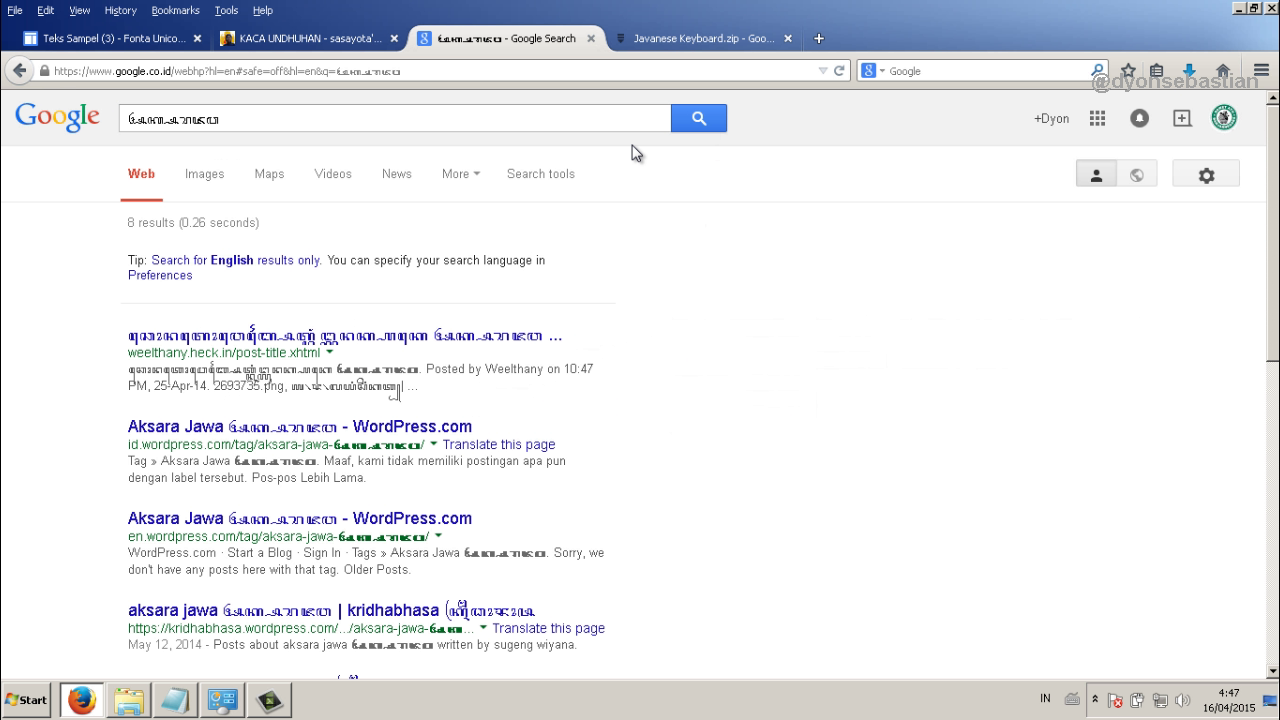Open Aksara Jawa result with id.wordpress.com URL
This screenshot has width=1280, height=720.
299,427
